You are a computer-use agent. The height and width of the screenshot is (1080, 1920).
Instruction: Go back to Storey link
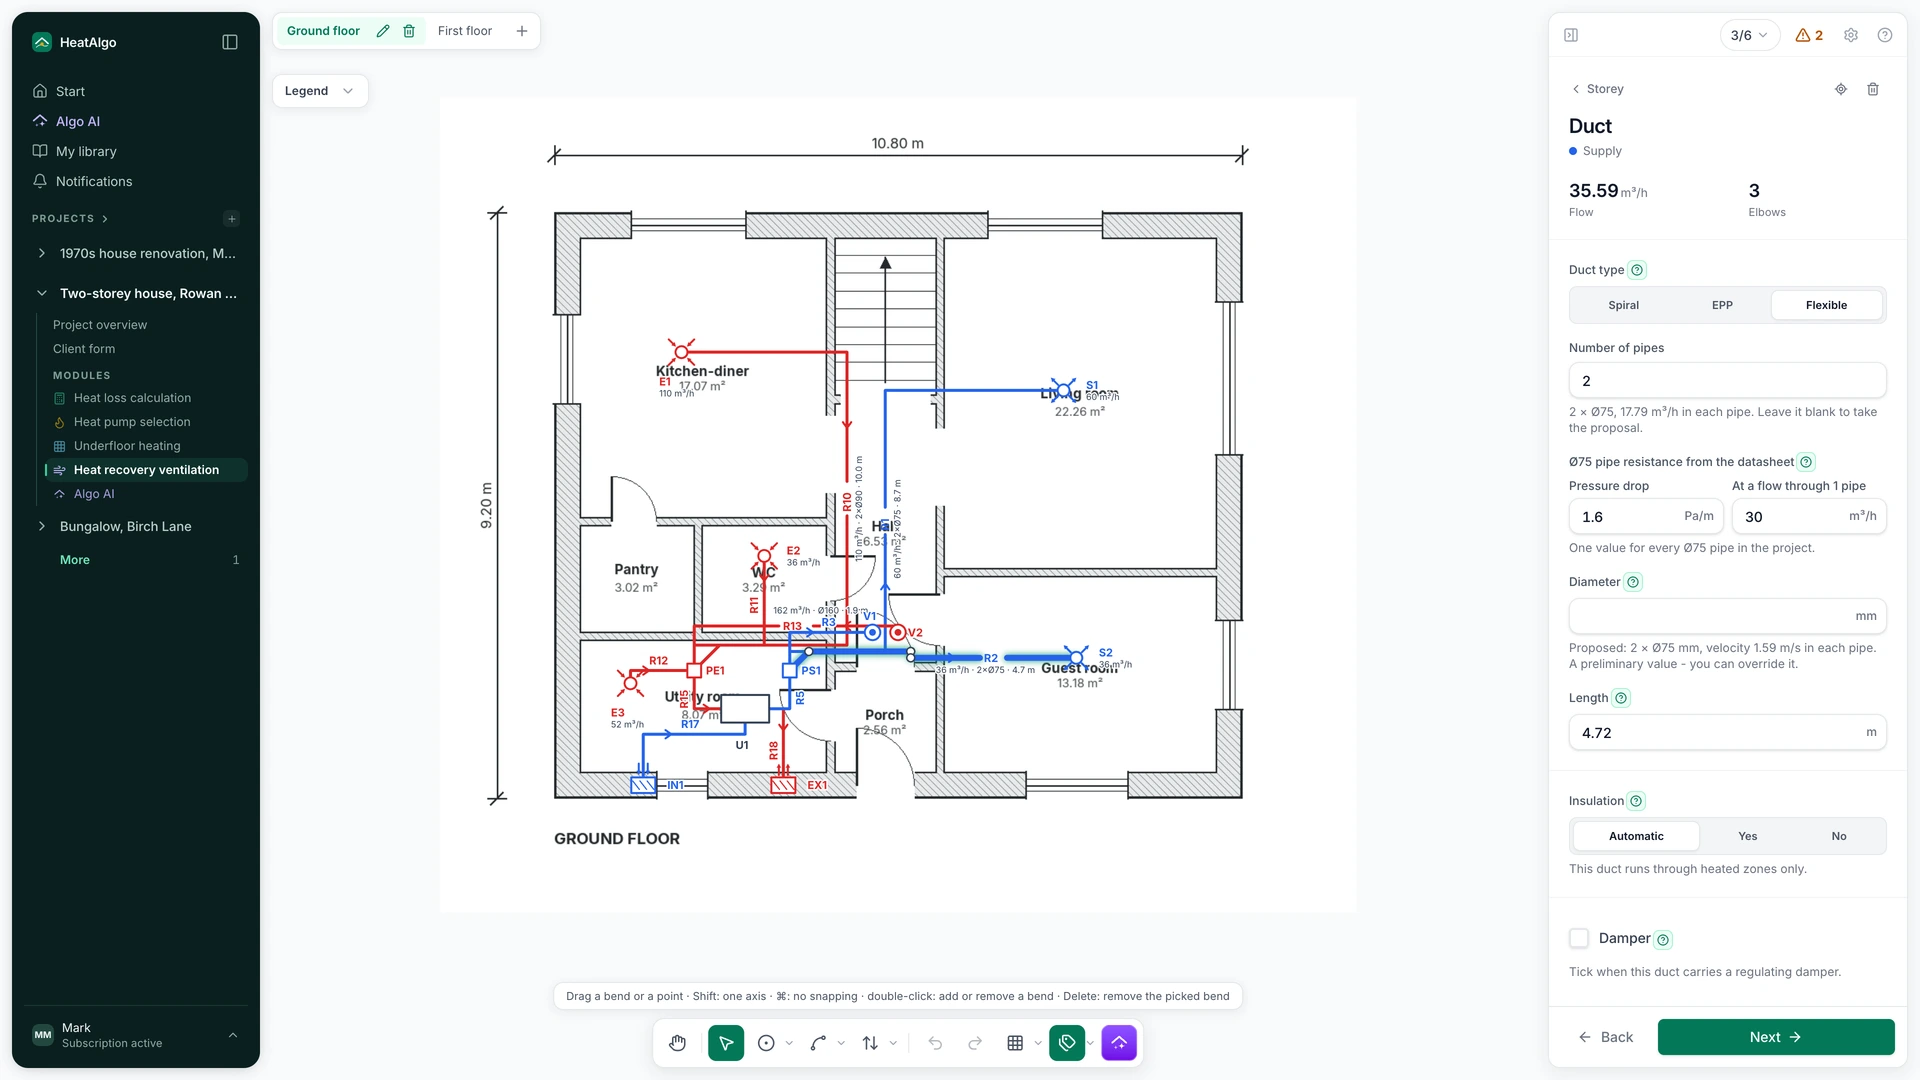1597,89
